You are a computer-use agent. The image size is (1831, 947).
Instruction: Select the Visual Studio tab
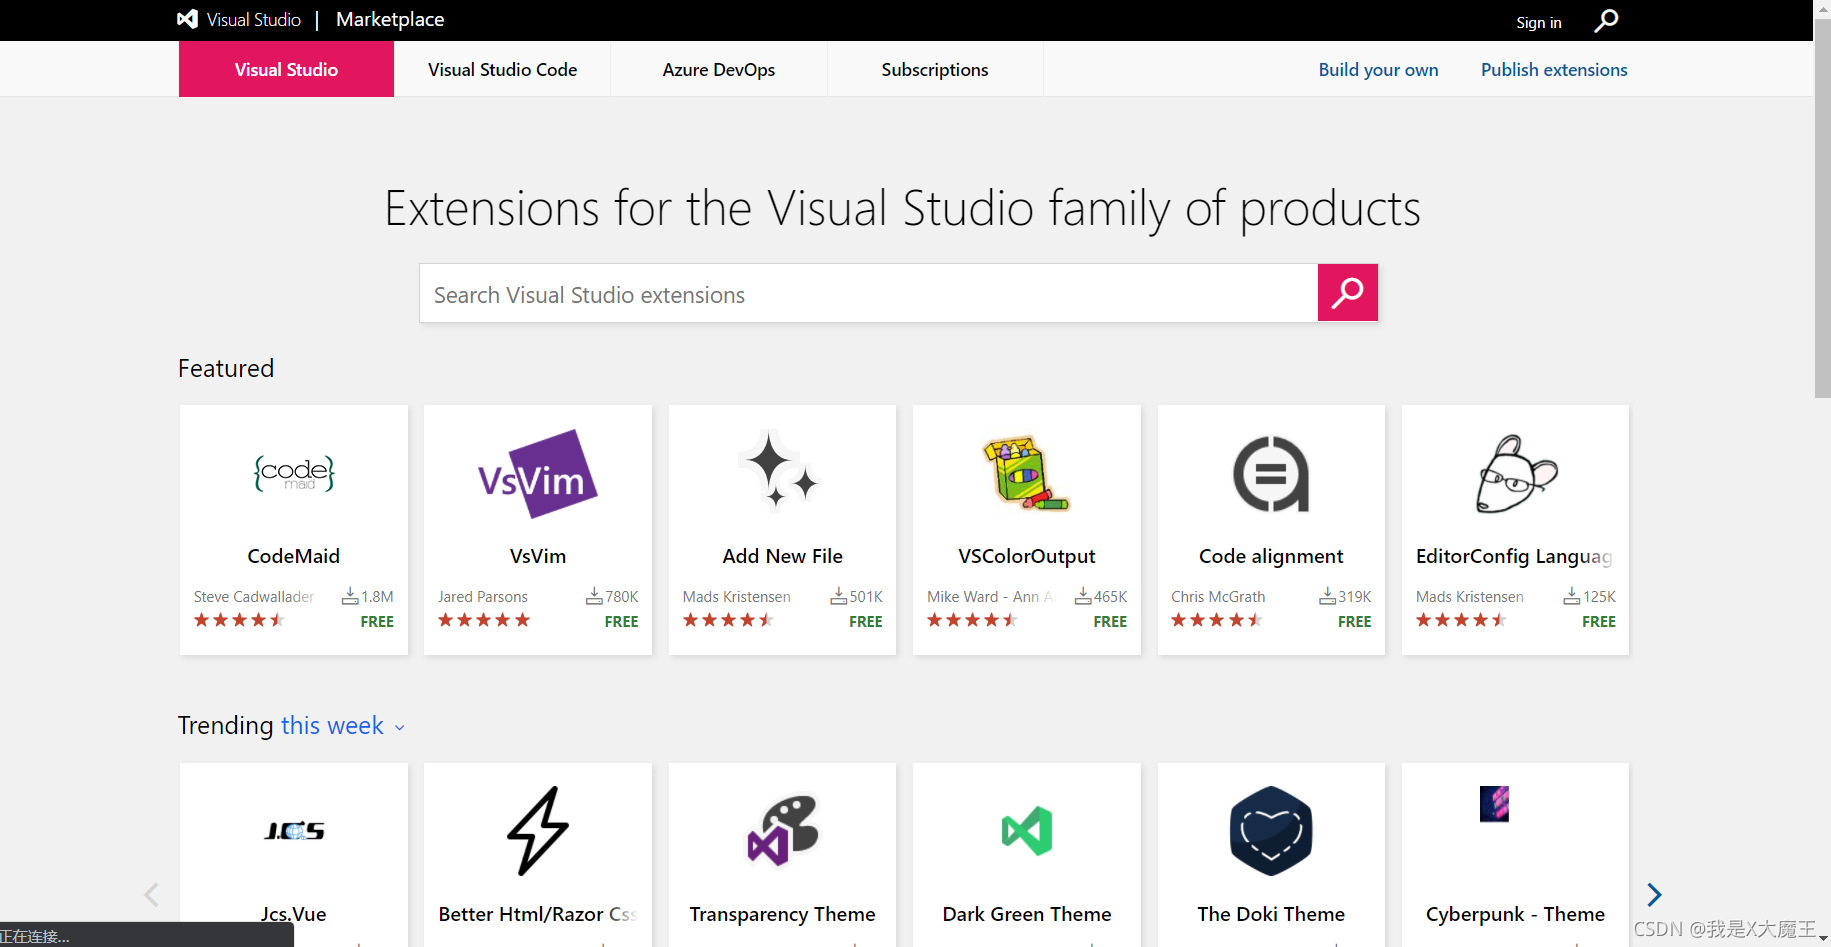(x=286, y=69)
